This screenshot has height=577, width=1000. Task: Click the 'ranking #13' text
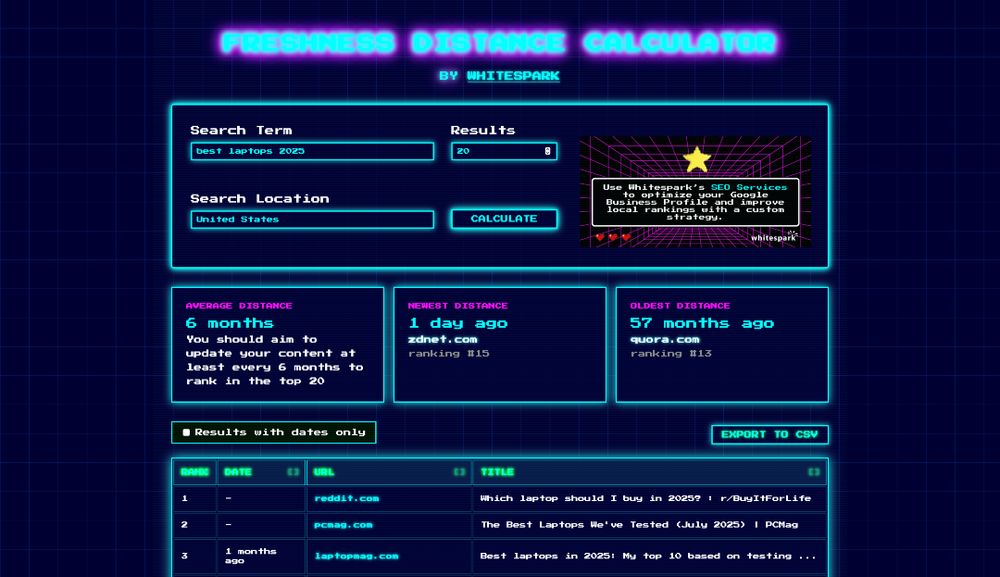coord(671,353)
